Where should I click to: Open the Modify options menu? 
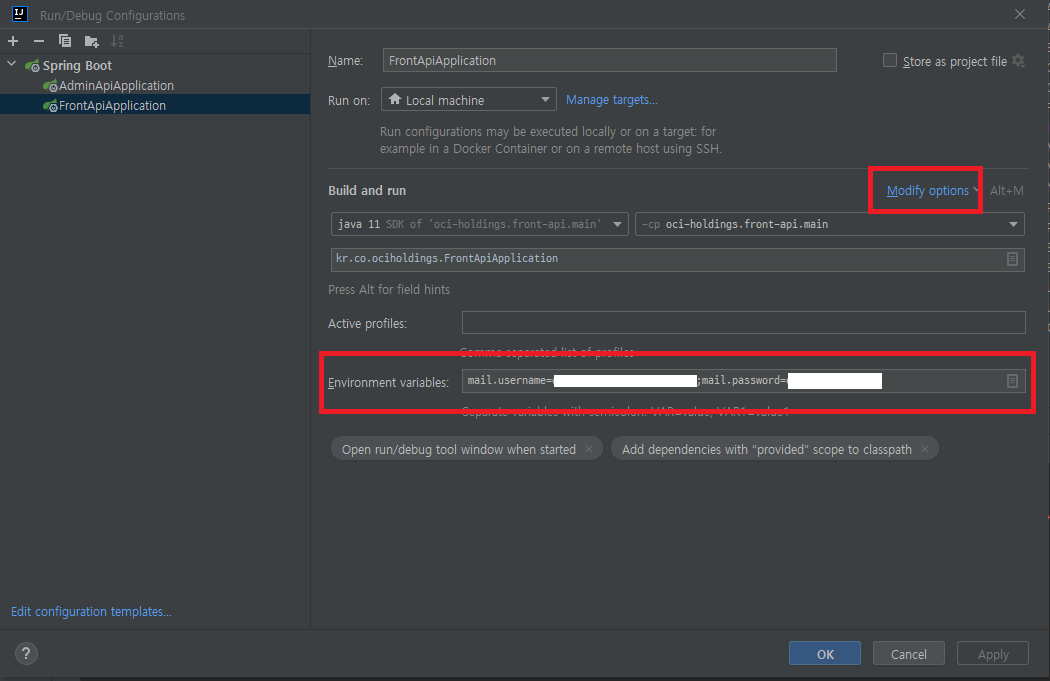(927, 191)
